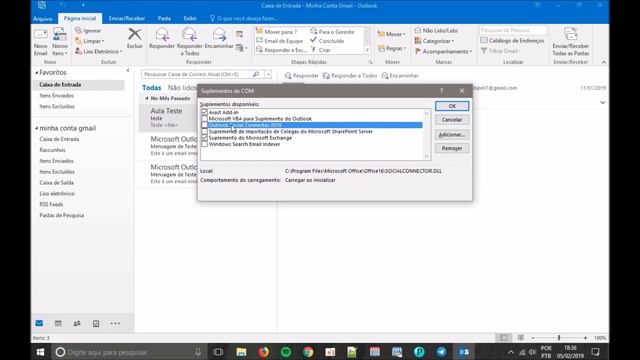
Task: Open the Acompanhamento flag dropdown
Action: pos(443,51)
